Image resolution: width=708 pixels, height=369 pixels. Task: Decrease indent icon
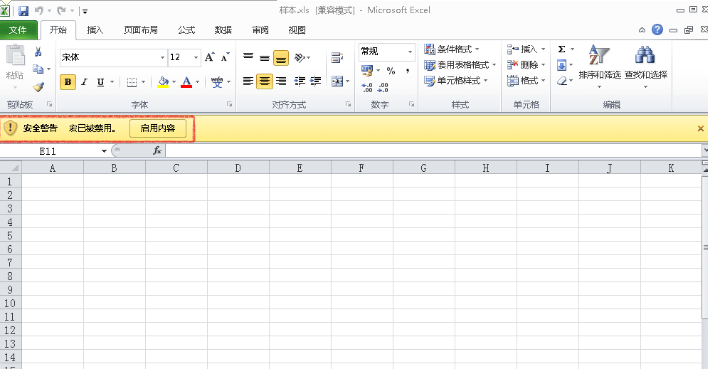tap(299, 81)
